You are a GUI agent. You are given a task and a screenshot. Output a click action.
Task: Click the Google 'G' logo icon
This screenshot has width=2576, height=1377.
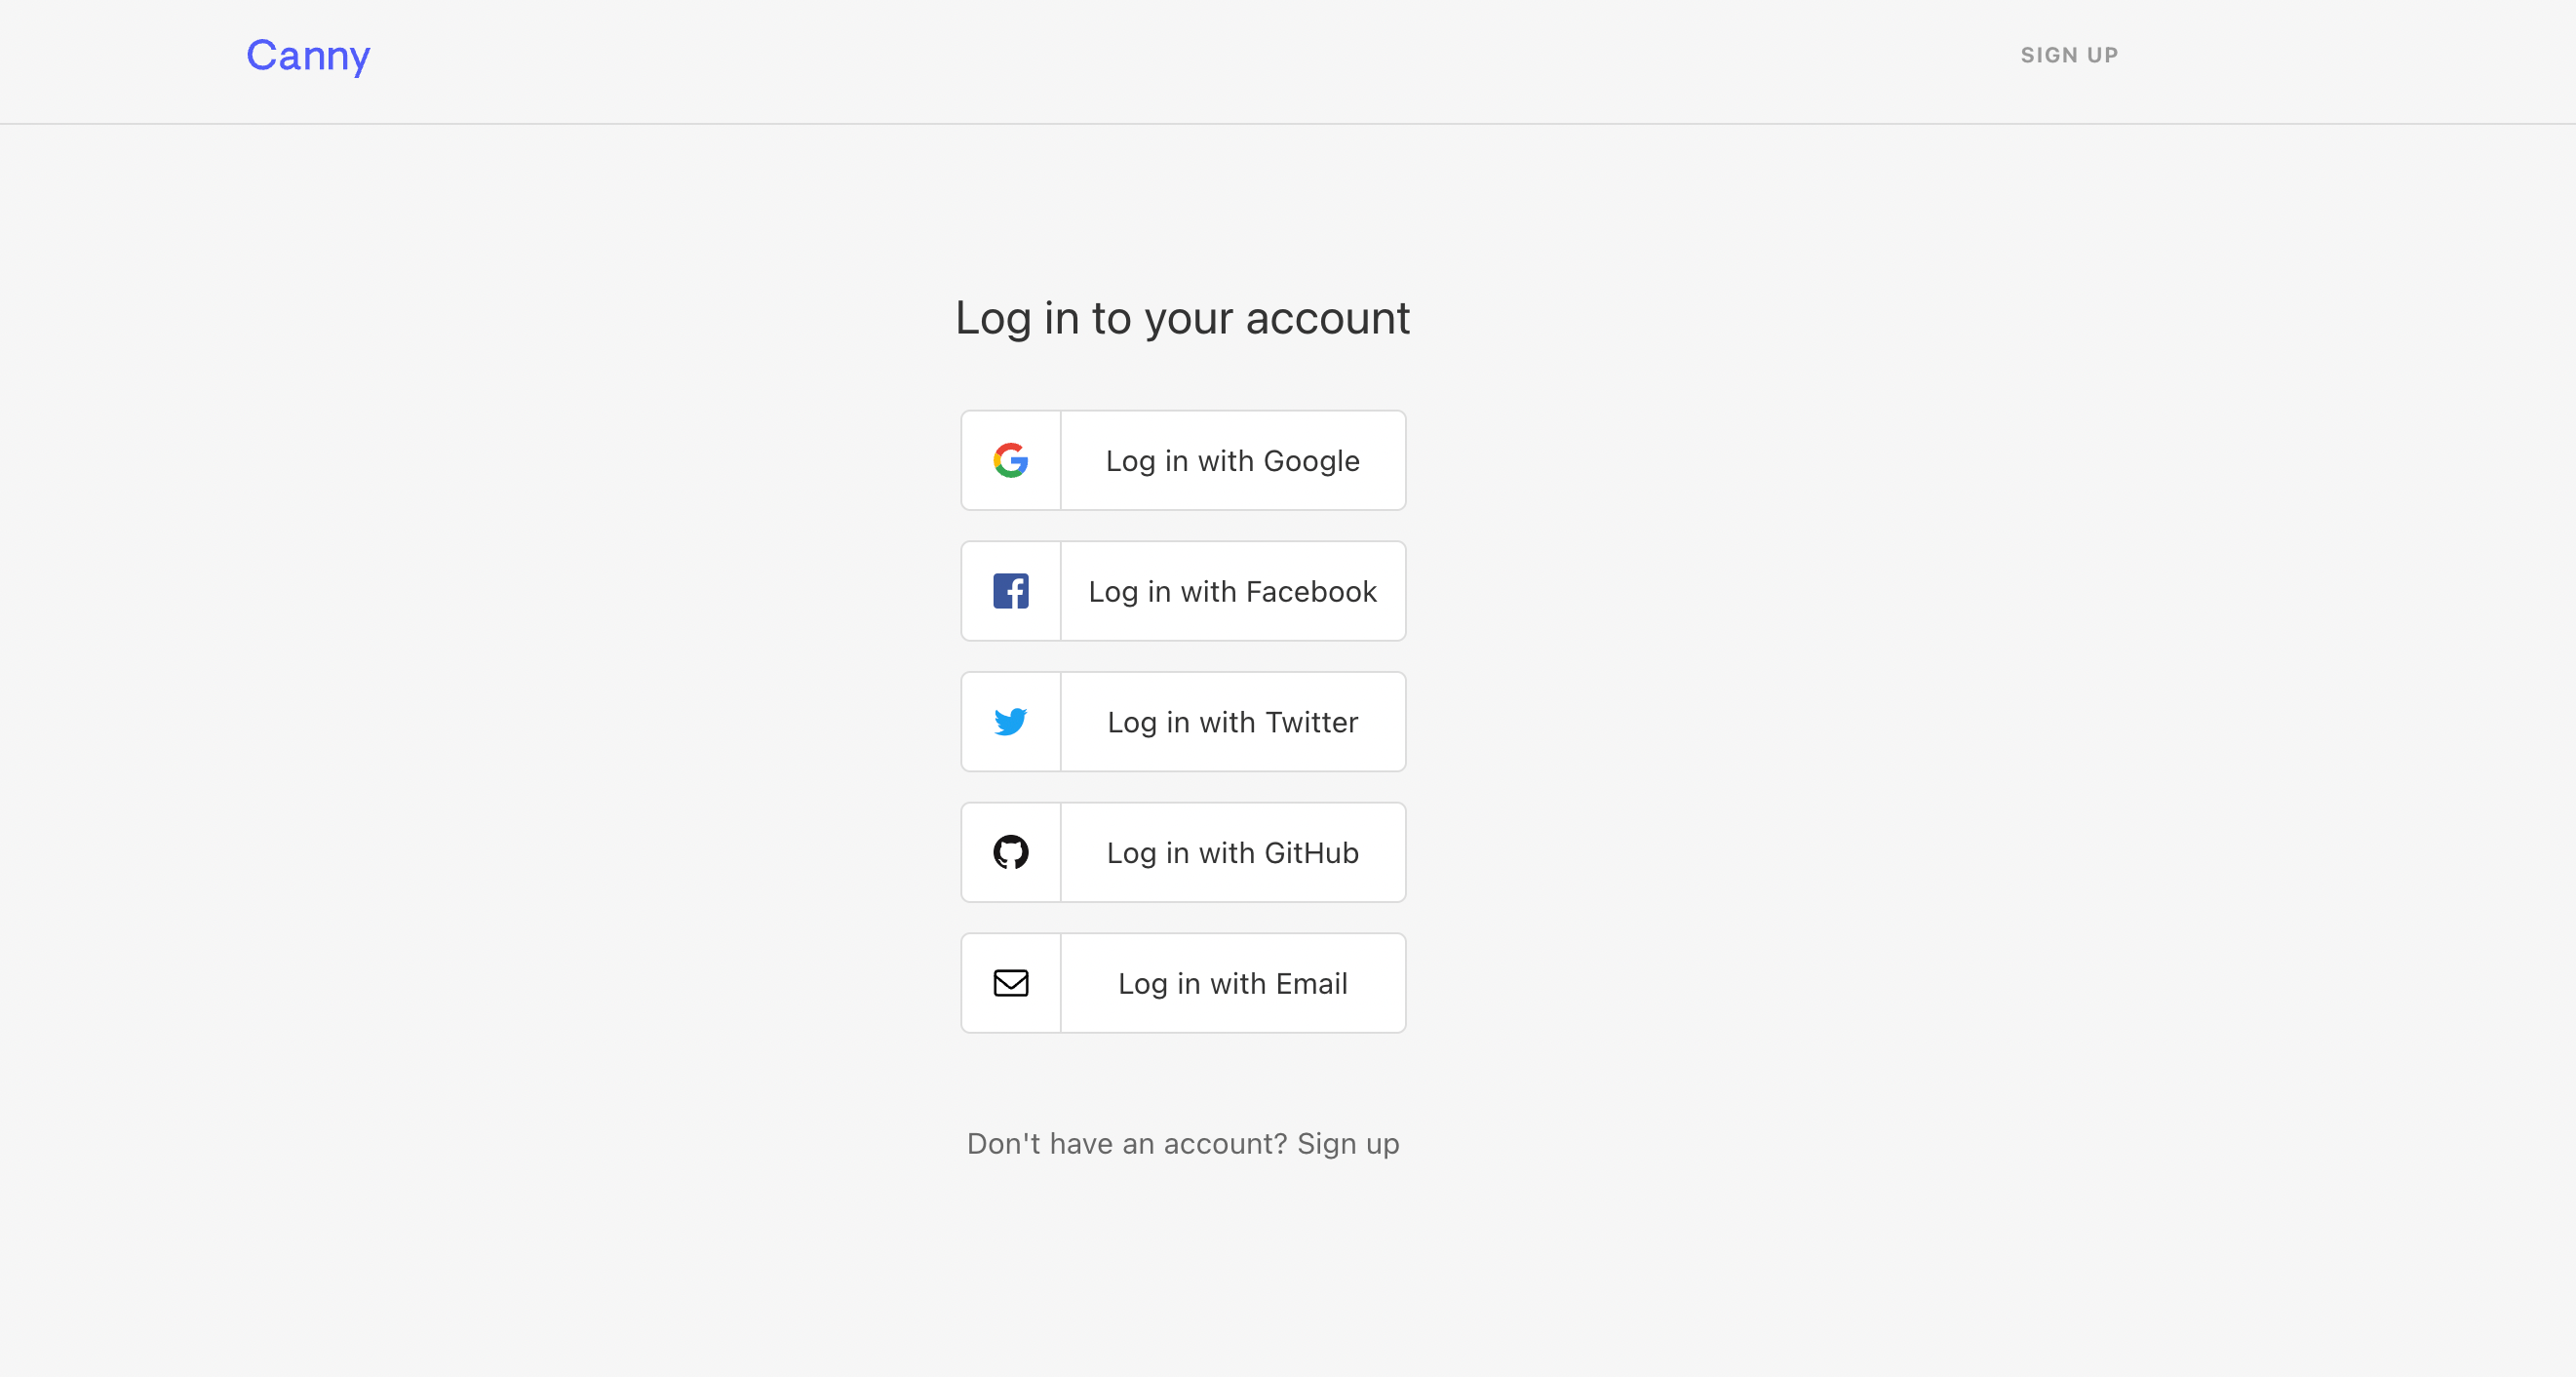1010,461
